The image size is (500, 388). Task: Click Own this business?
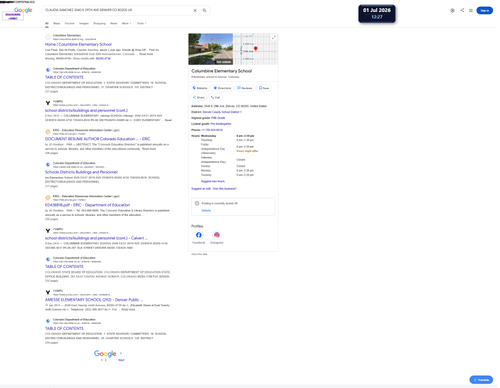(x=225, y=189)
